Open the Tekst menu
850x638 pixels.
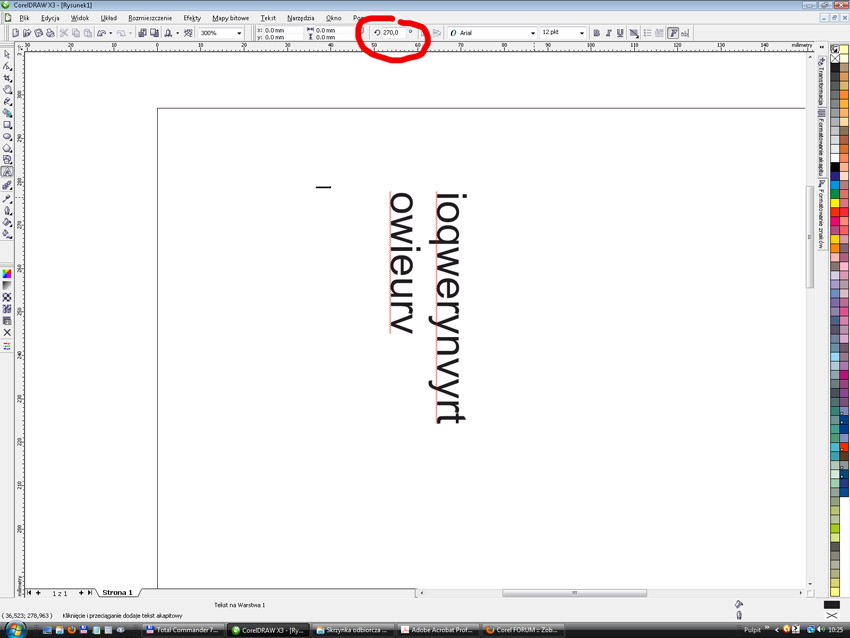tap(267, 18)
